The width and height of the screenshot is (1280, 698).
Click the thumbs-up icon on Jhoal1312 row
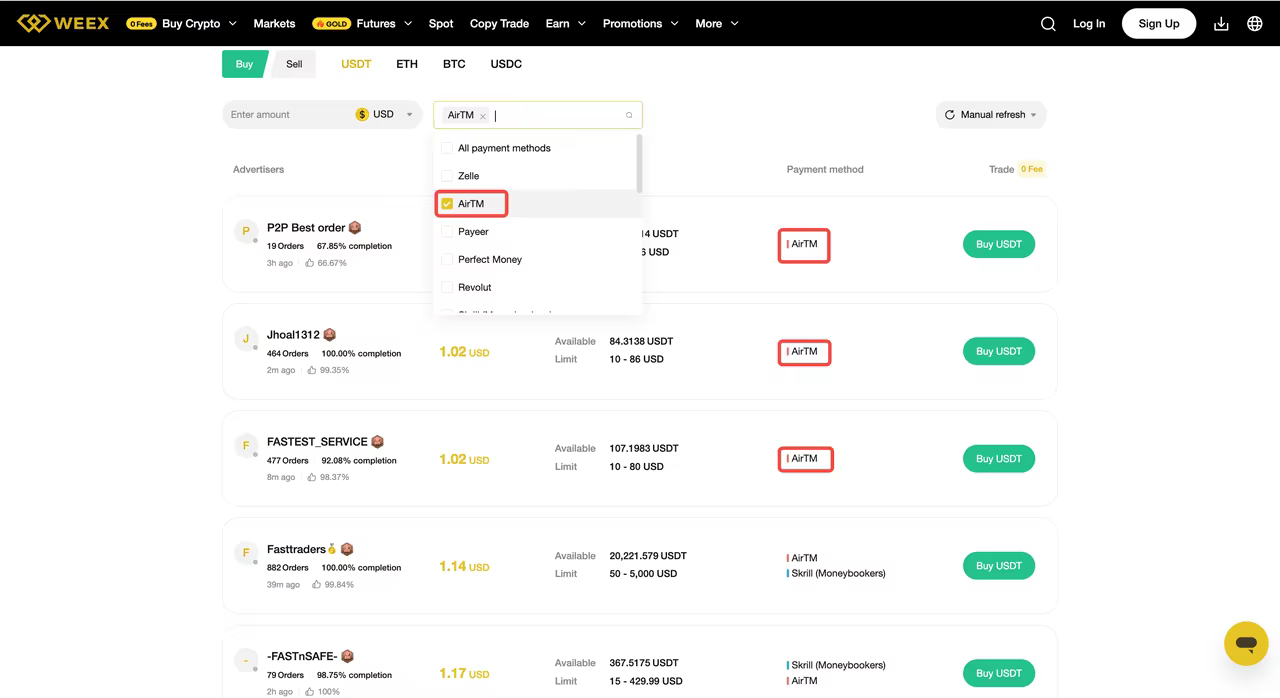point(311,370)
